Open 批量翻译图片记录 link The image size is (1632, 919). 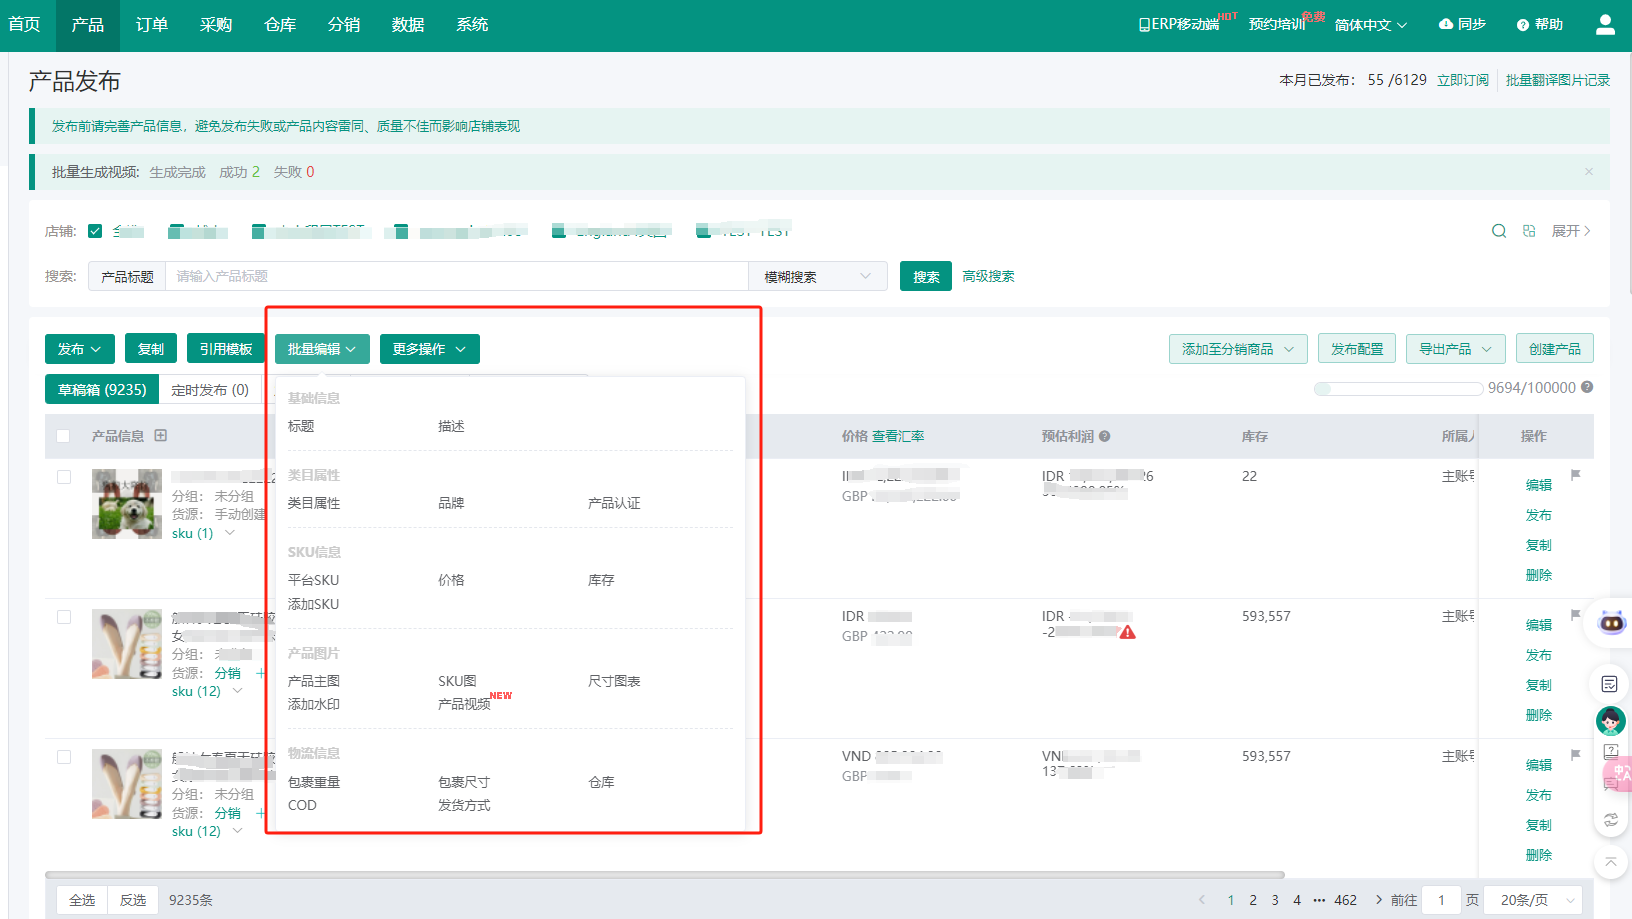1558,80
